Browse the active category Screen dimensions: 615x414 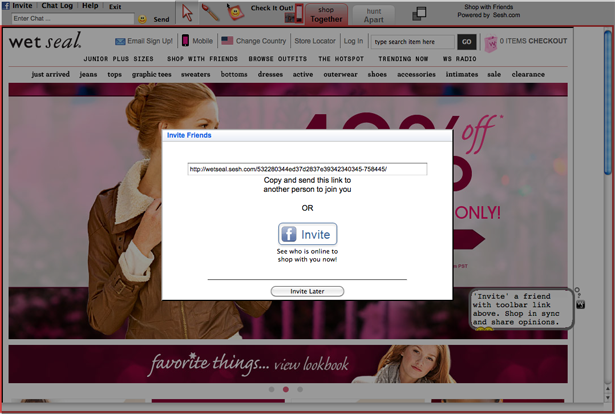tap(303, 74)
